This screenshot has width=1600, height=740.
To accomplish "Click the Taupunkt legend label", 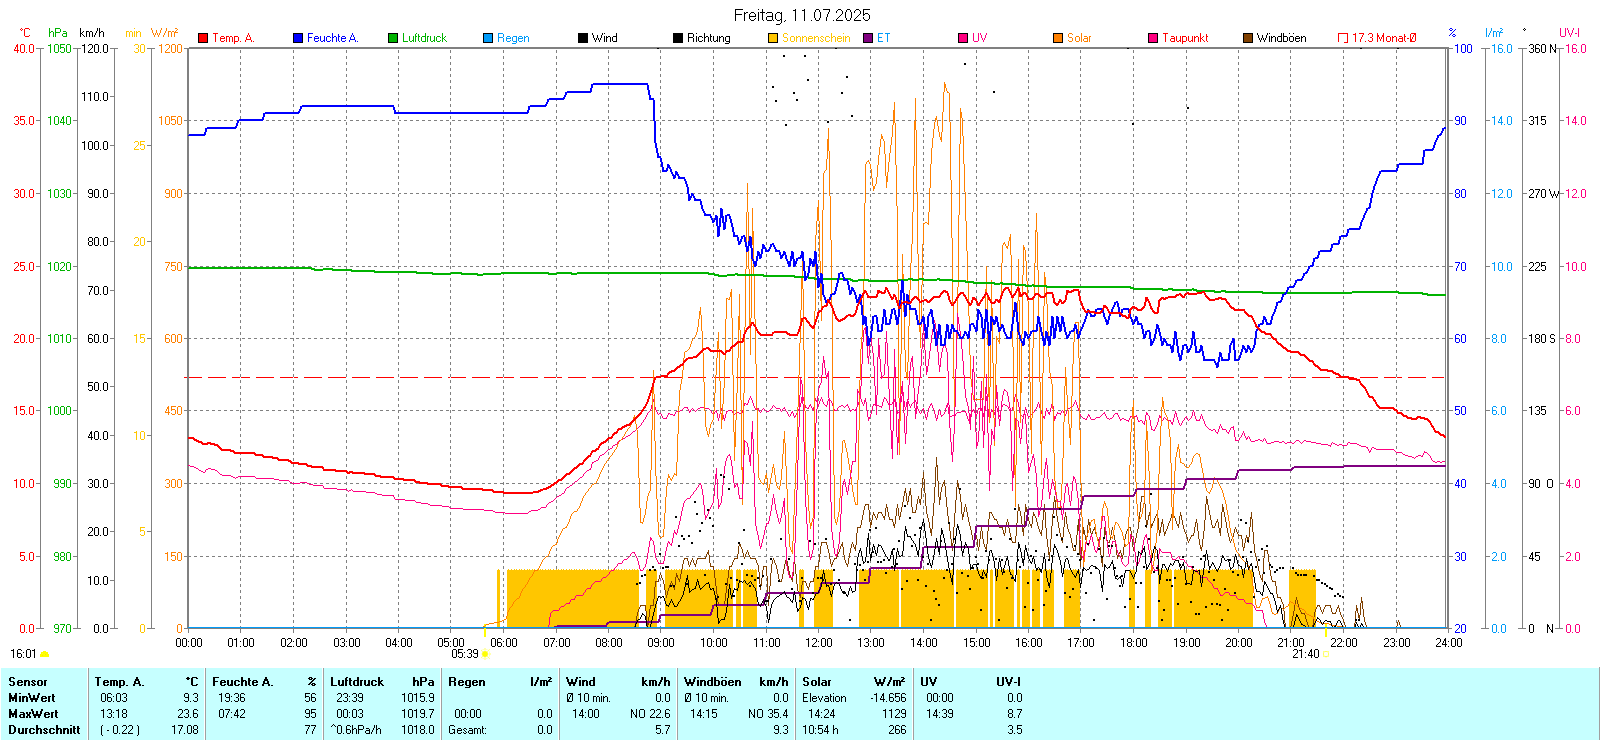I will (x=1185, y=38).
